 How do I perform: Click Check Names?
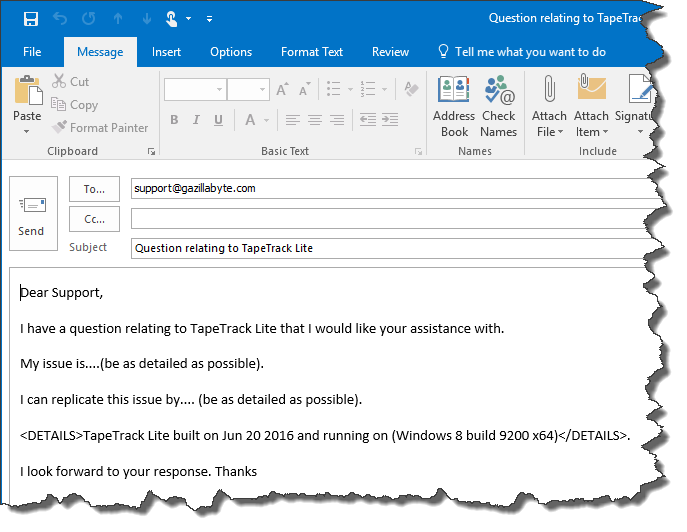499,106
